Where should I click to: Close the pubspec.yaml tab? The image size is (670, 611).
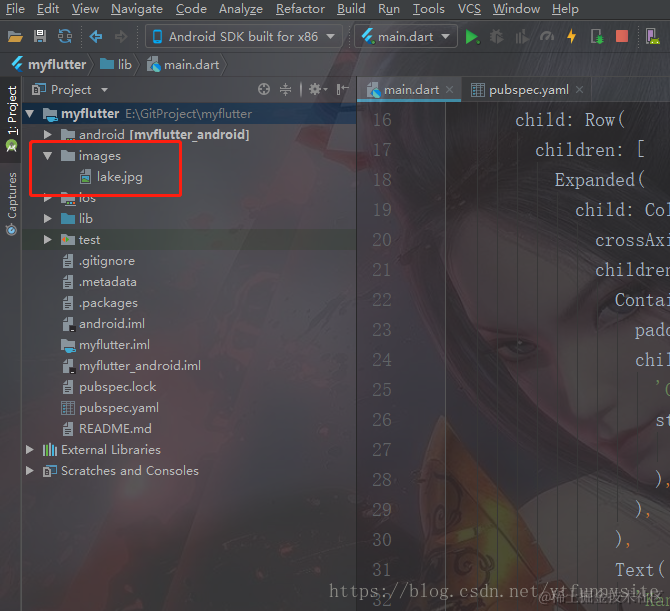tap(579, 90)
